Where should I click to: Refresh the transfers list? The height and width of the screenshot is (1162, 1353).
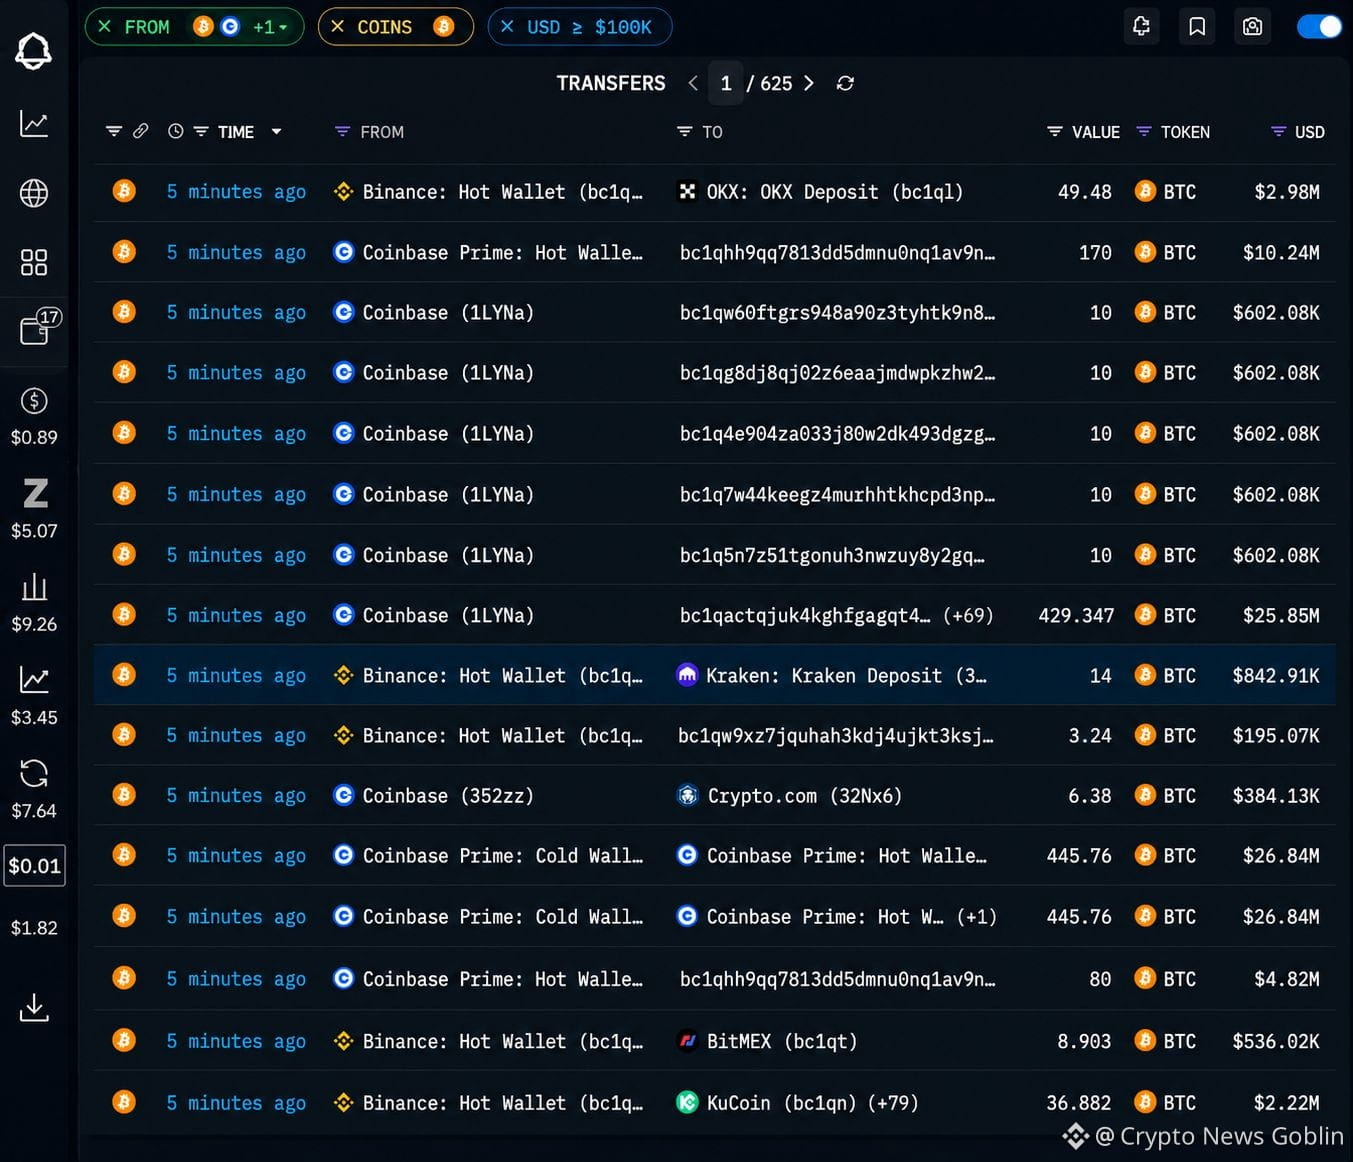(845, 83)
